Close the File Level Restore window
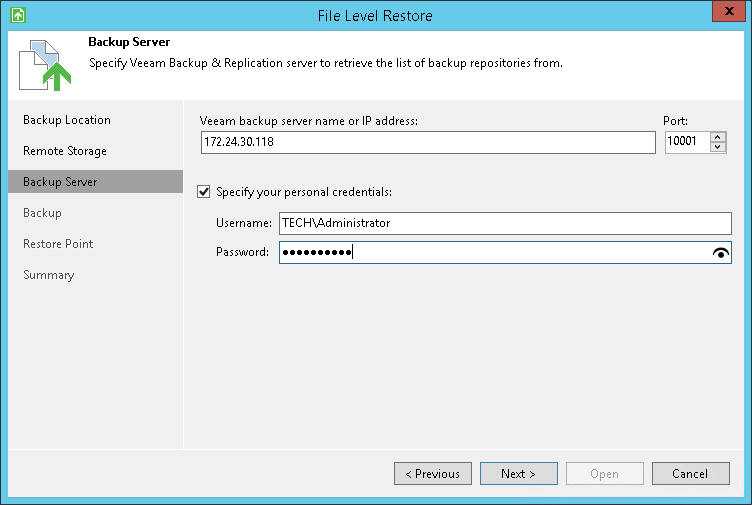This screenshot has height=505, width=752. coord(728,11)
